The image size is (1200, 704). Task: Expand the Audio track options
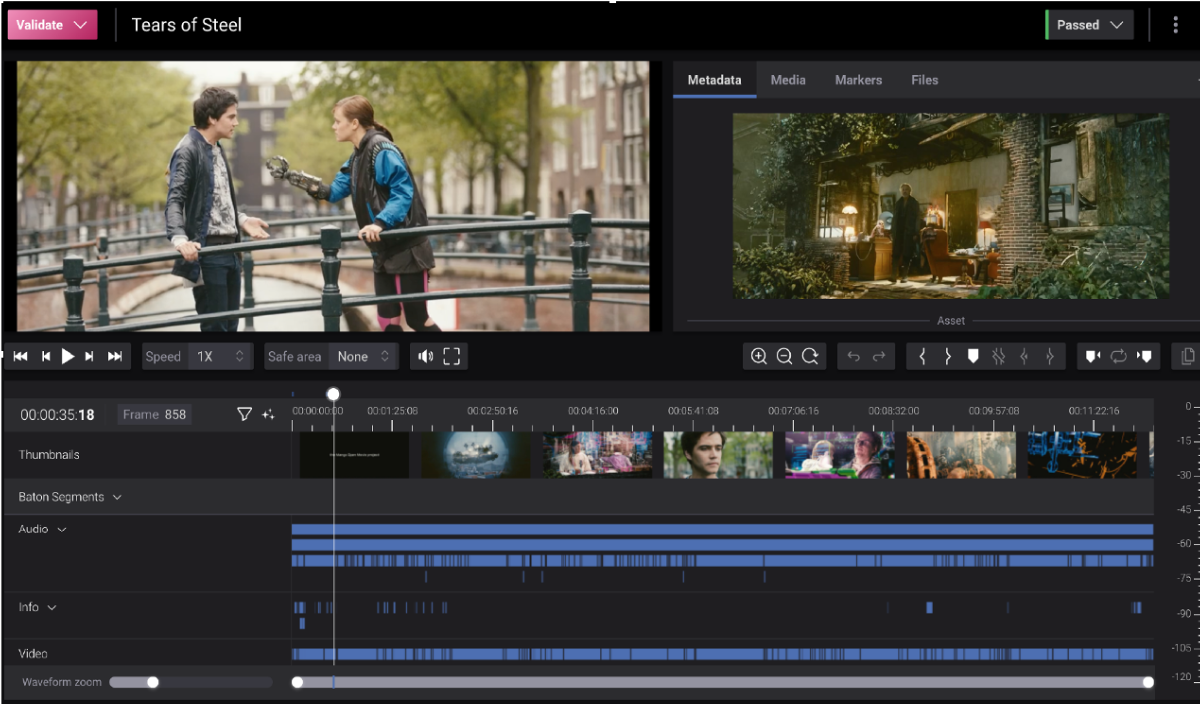62,529
